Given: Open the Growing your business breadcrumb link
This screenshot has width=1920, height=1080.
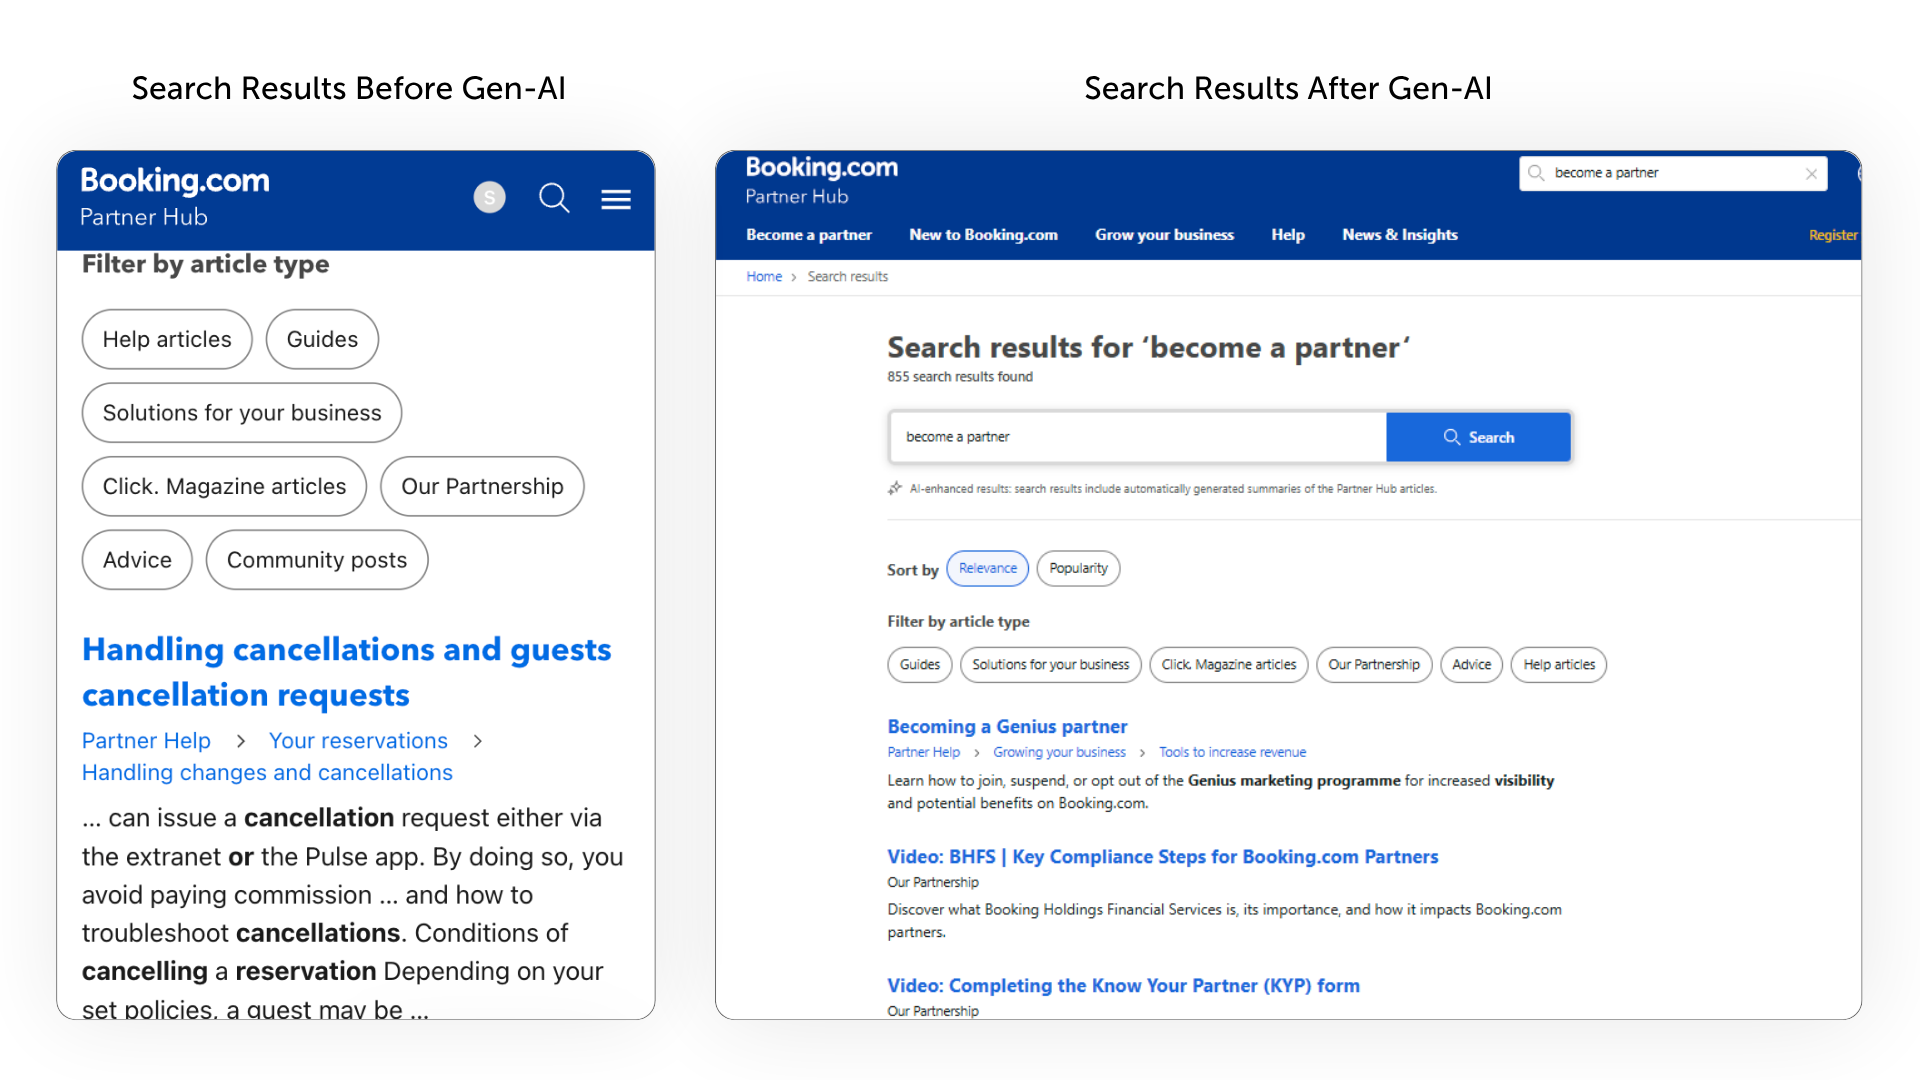Looking at the screenshot, I should tap(1059, 753).
